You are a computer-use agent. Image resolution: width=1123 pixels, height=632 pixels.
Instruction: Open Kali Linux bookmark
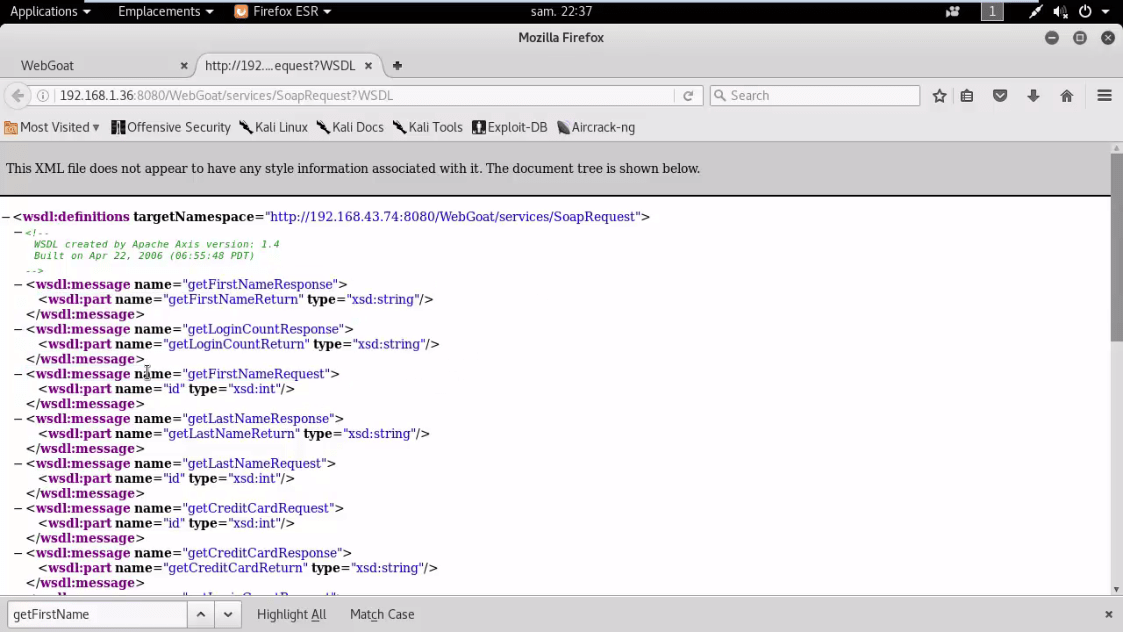pos(273,127)
